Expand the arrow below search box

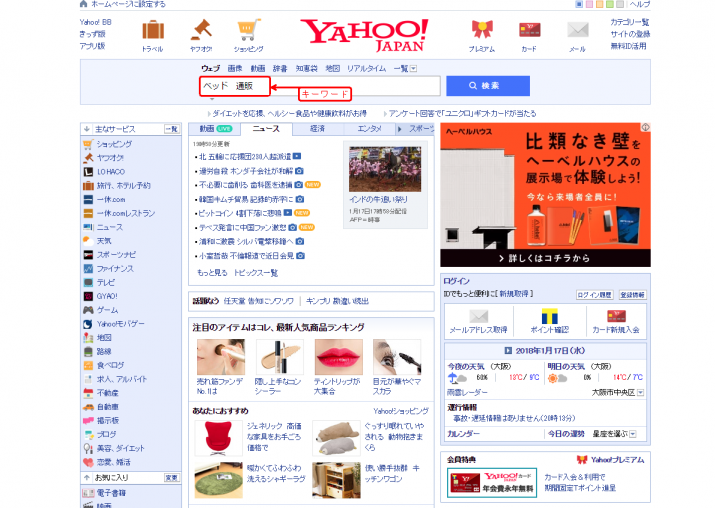click(212, 98)
